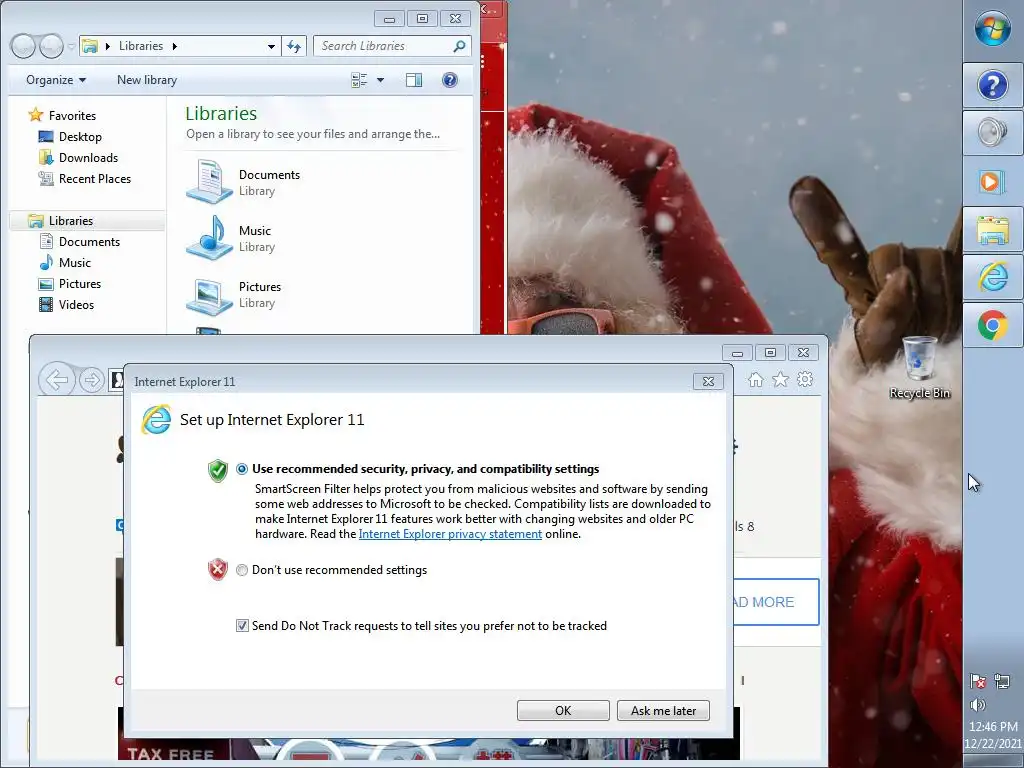Click the gray speaker icon on the taskbar

point(993,133)
